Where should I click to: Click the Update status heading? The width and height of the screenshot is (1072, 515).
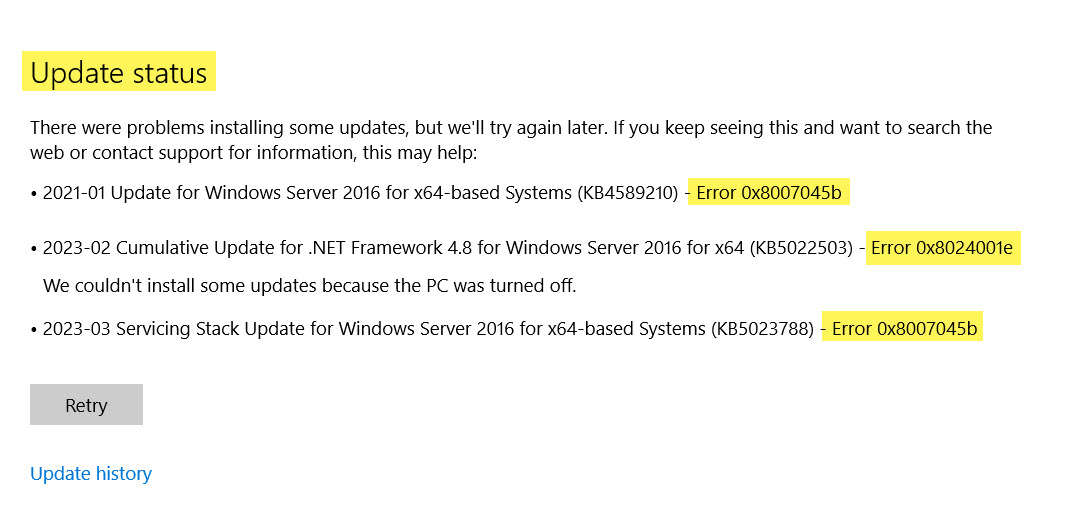[119, 73]
